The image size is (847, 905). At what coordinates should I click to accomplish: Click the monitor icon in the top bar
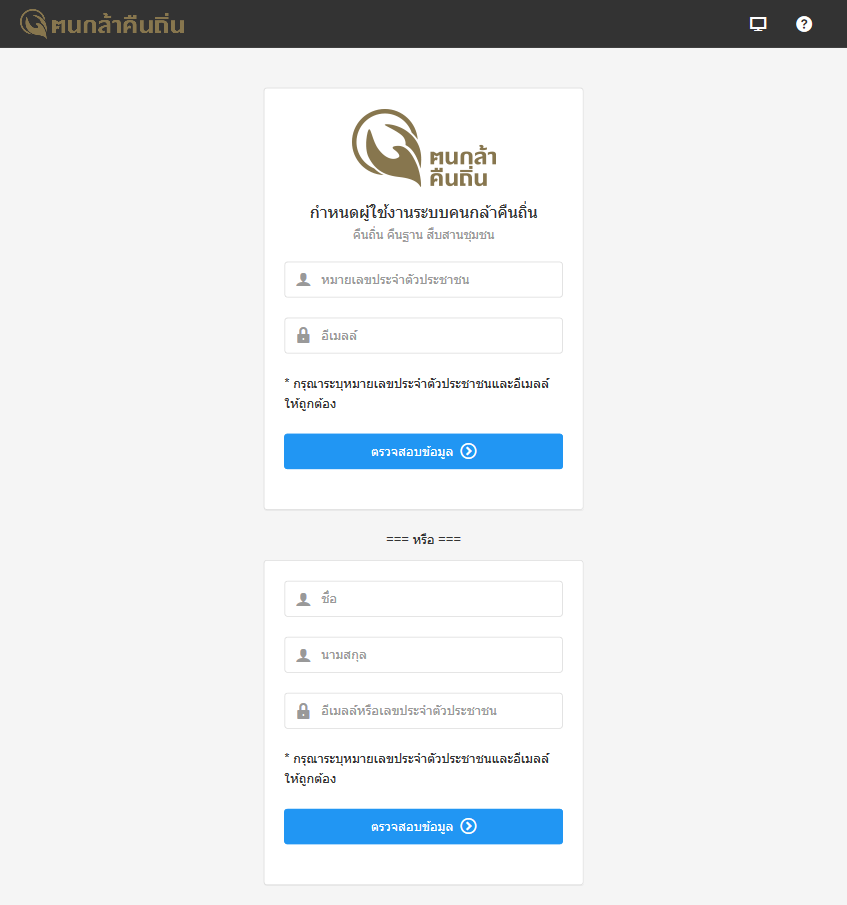tap(758, 24)
